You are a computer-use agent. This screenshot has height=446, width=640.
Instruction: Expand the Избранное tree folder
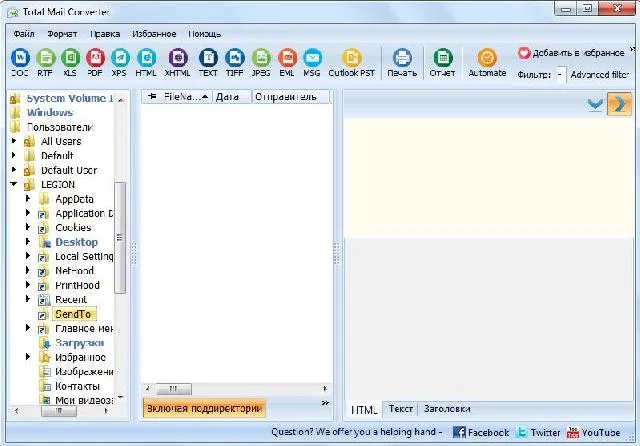pos(28,357)
